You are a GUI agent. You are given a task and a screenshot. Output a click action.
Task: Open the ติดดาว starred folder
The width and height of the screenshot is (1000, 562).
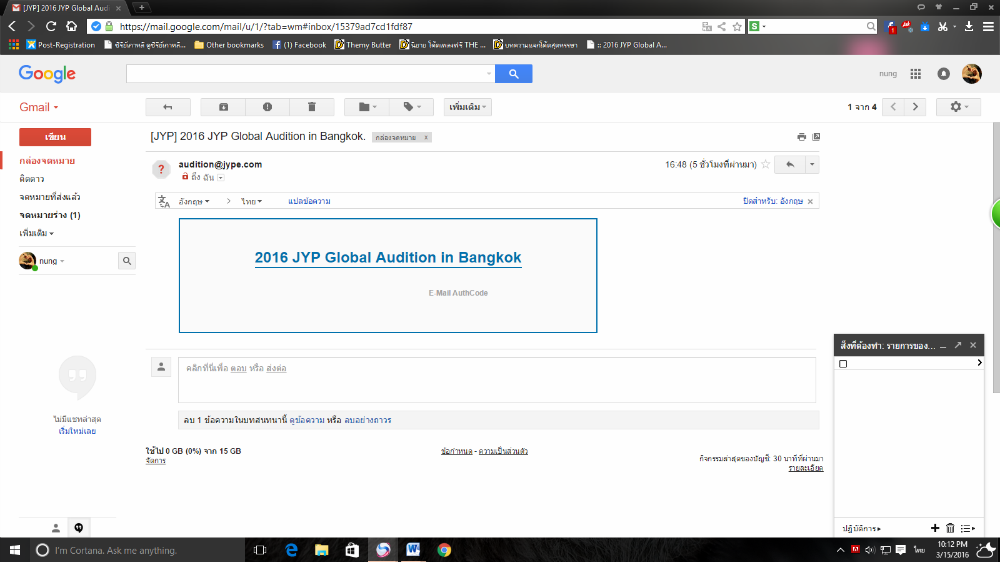pos(31,179)
